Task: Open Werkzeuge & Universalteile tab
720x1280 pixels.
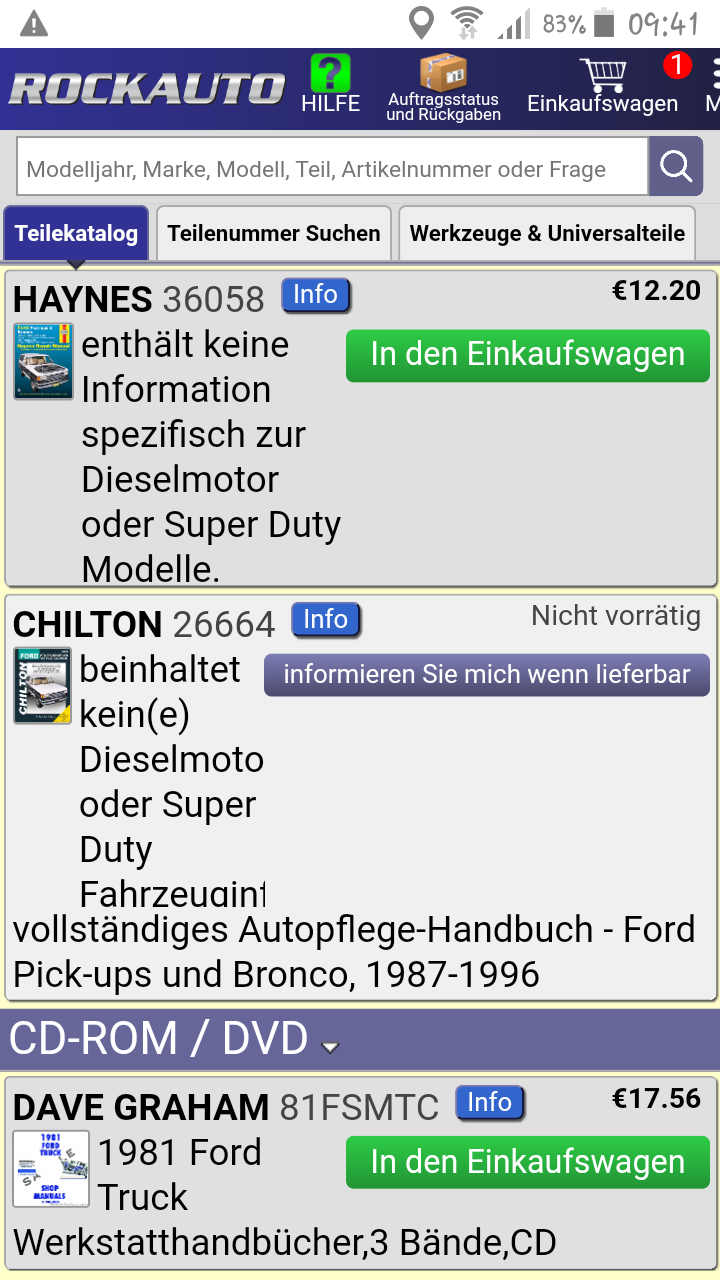Action: [x=547, y=234]
